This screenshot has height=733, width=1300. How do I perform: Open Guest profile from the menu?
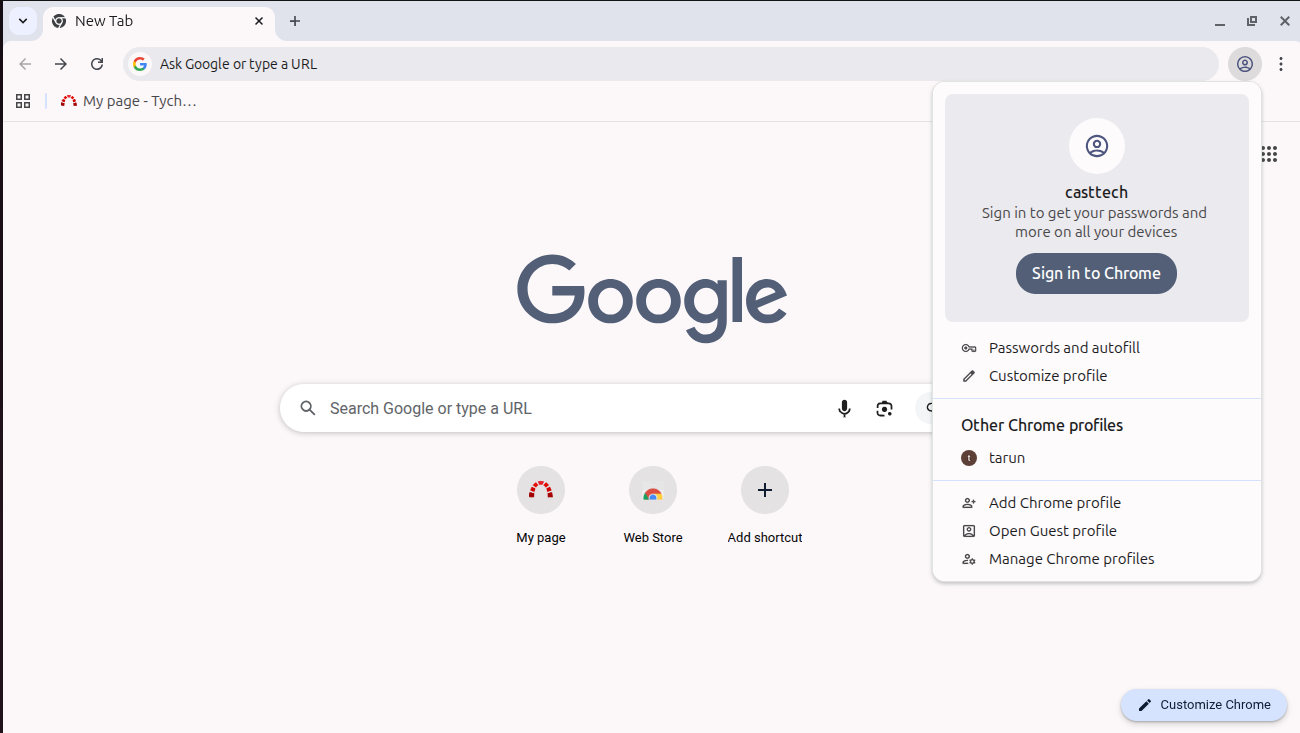click(1052, 531)
